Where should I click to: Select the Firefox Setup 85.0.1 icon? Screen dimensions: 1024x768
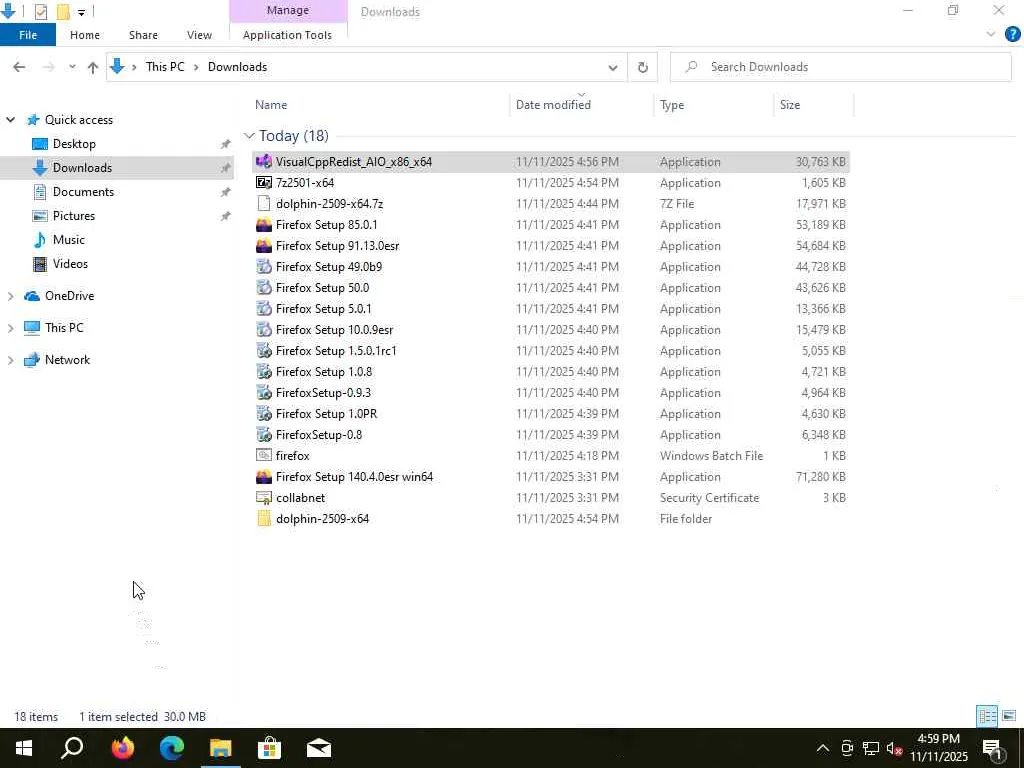pos(264,225)
